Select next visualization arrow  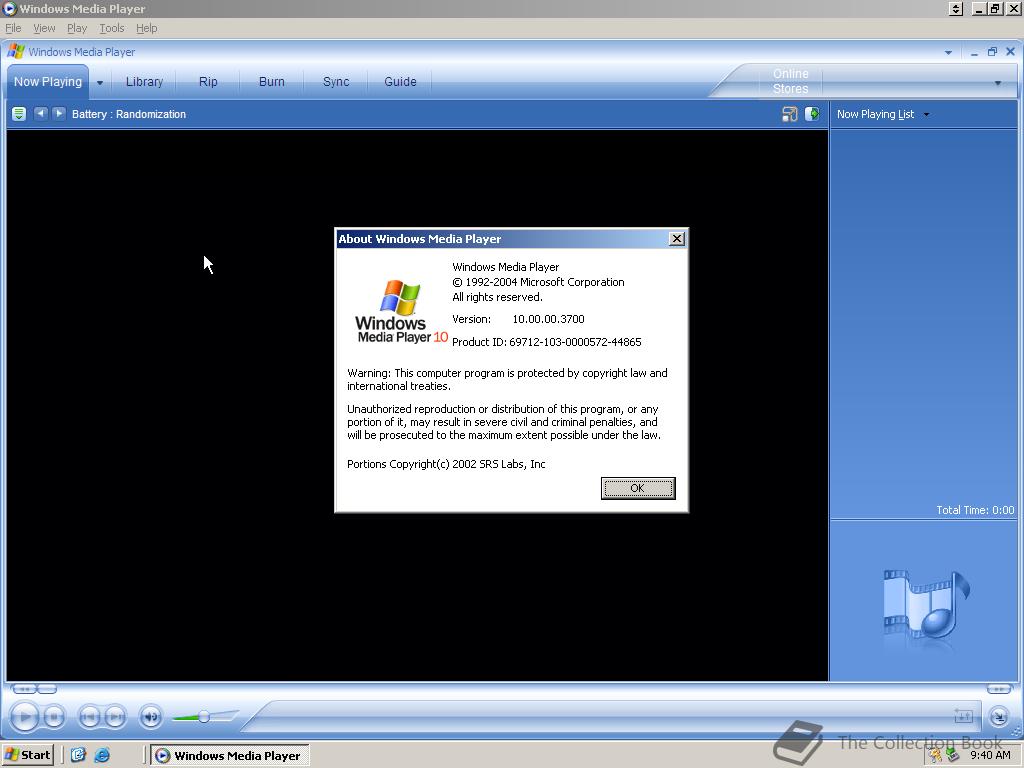(x=59, y=114)
